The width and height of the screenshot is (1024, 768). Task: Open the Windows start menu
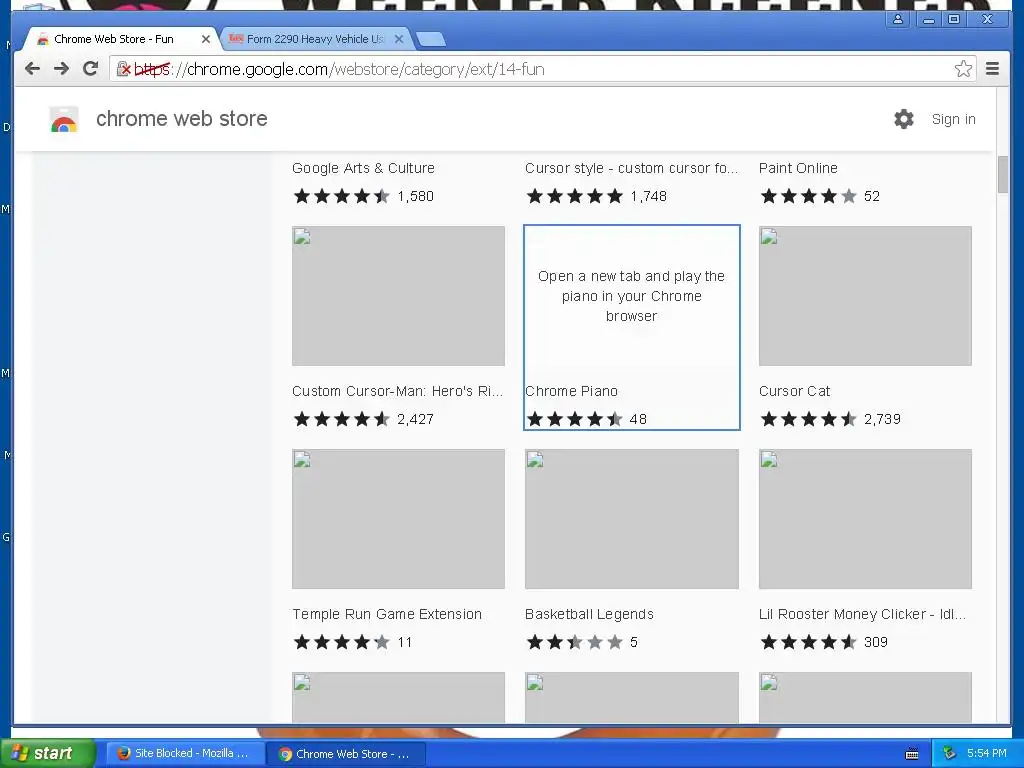[x=47, y=753]
